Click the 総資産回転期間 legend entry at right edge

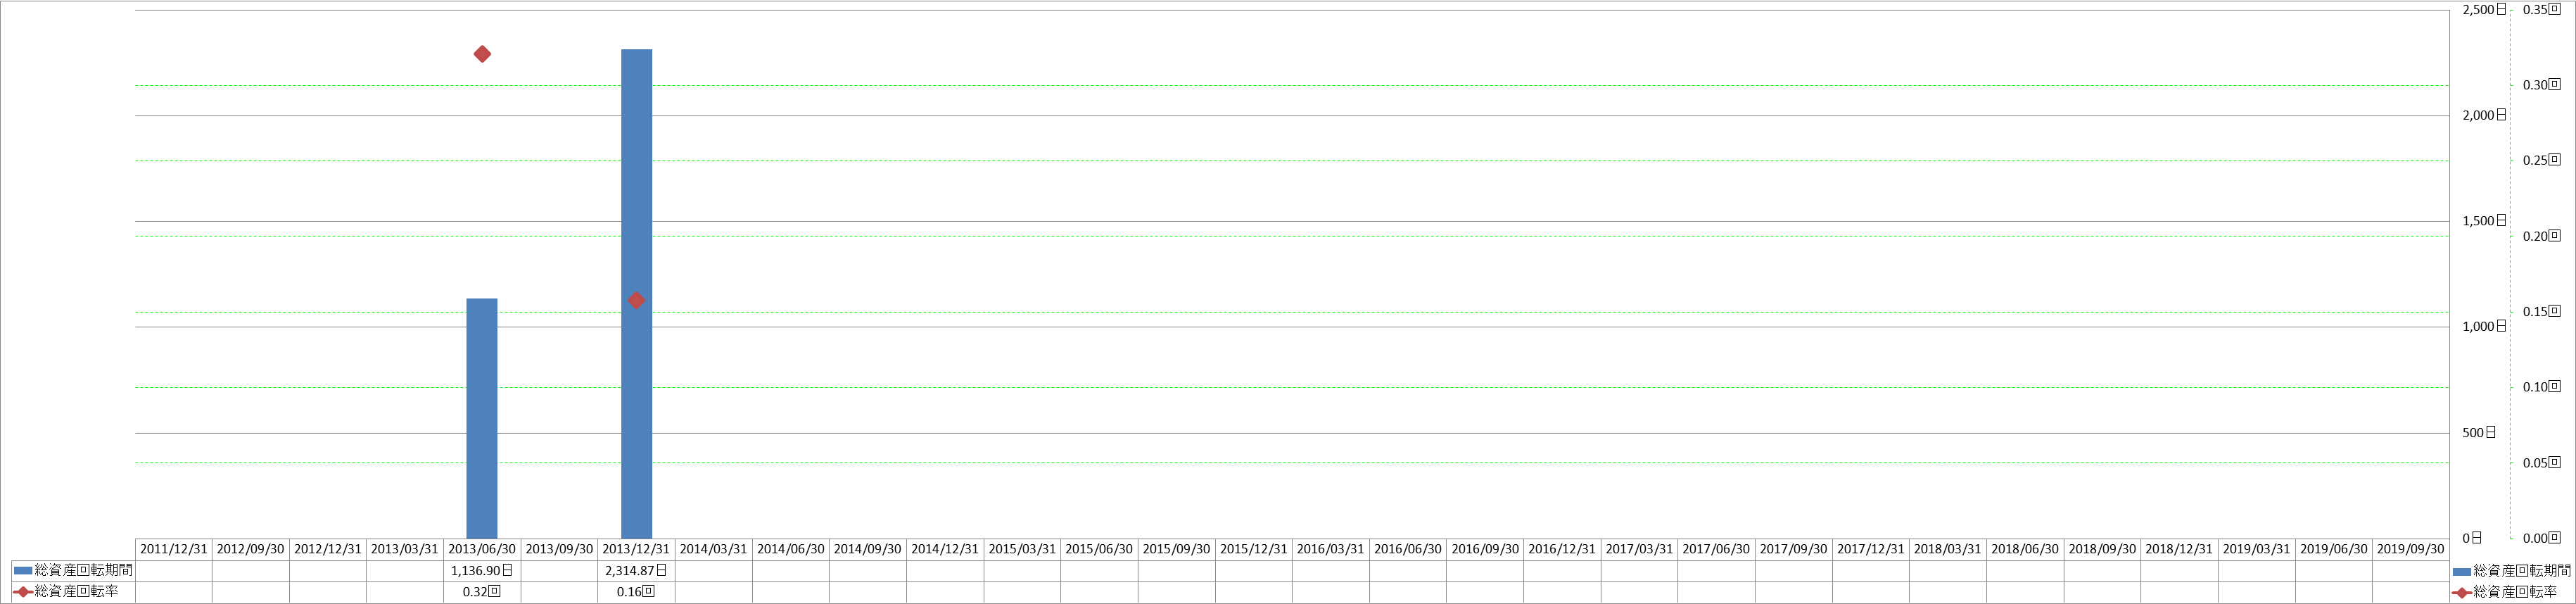[x=2512, y=571]
